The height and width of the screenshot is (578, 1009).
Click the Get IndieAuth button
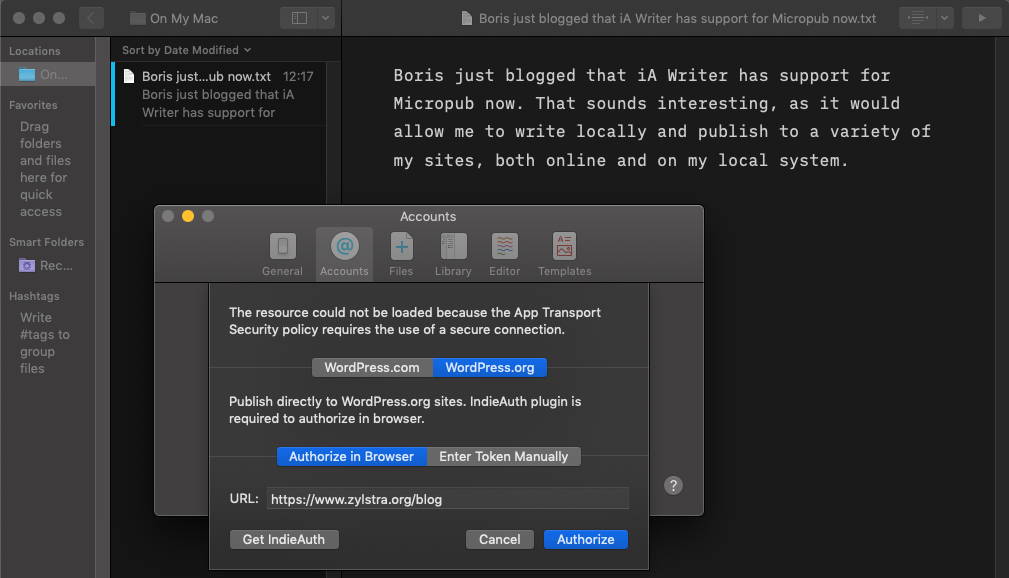[284, 539]
